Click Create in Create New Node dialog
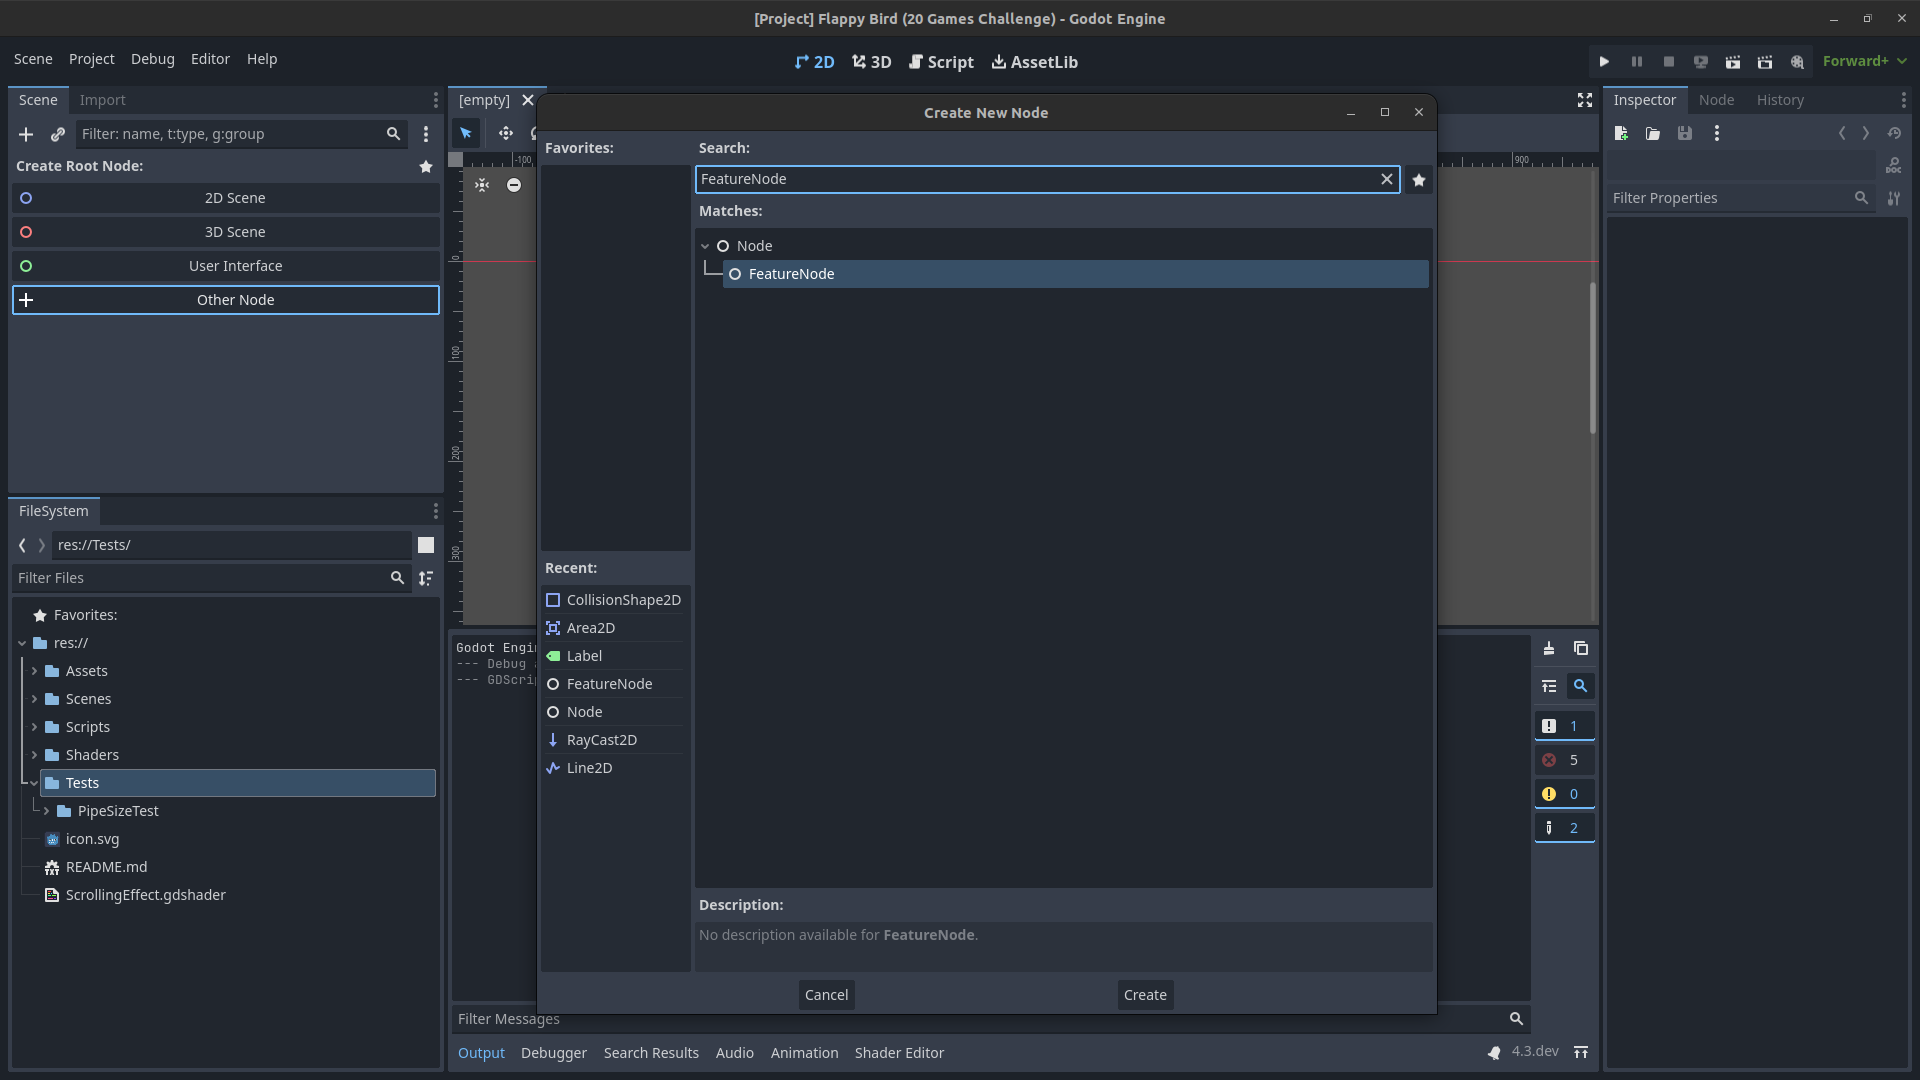The image size is (1920, 1080). click(x=1145, y=995)
